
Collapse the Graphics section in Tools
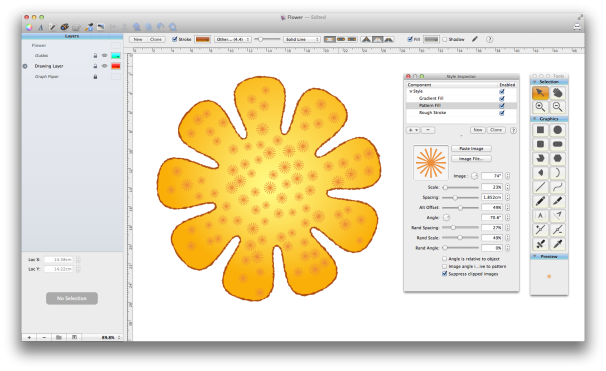(x=535, y=119)
